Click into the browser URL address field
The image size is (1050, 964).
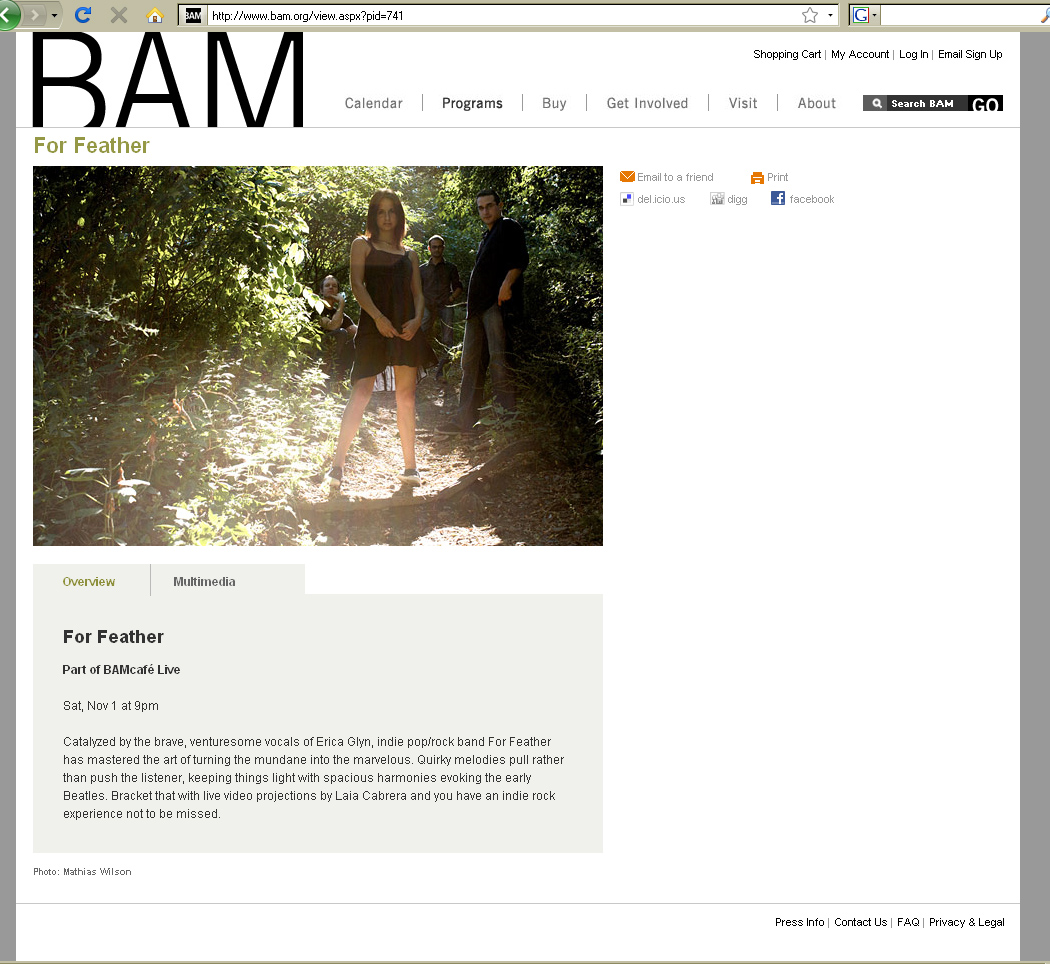pyautogui.click(x=502, y=15)
